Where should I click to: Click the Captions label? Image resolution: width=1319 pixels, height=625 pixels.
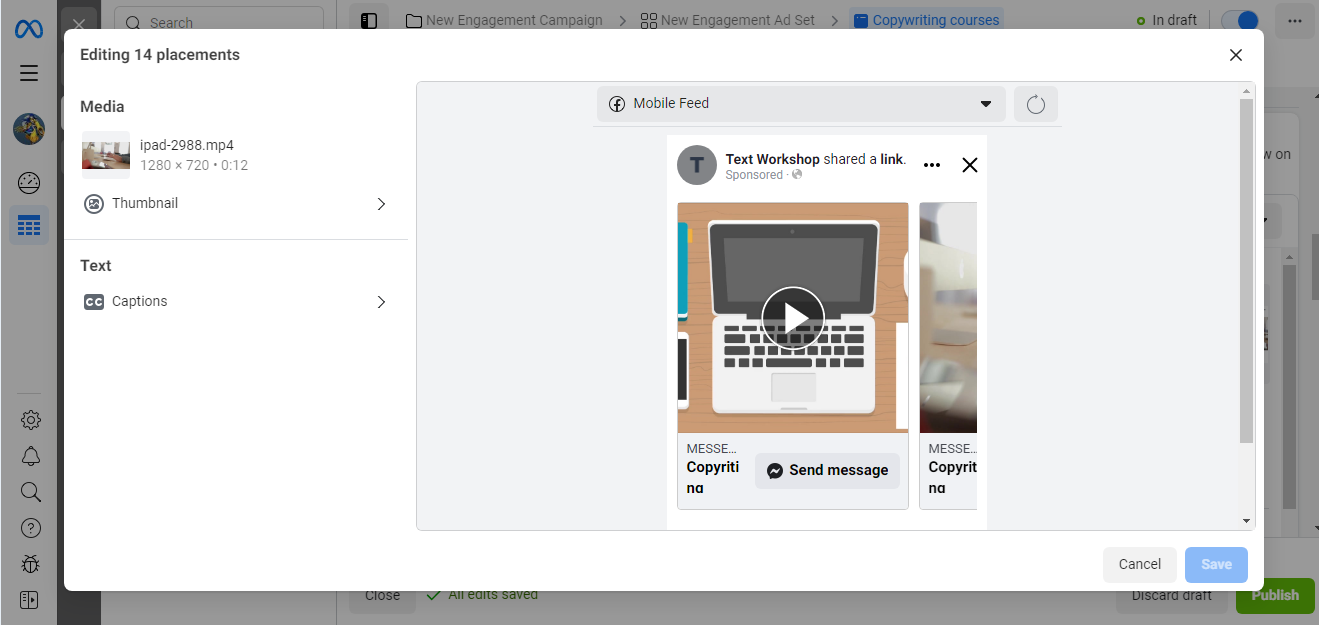tap(140, 301)
